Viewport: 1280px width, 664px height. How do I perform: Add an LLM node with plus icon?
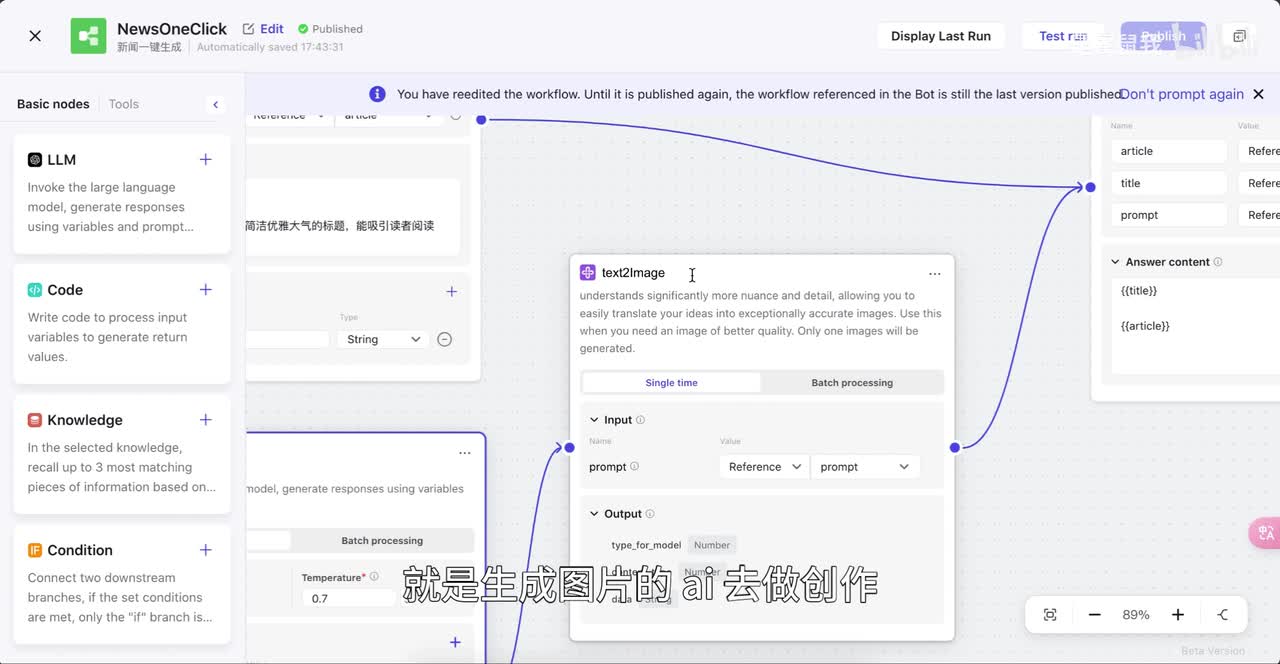point(205,160)
